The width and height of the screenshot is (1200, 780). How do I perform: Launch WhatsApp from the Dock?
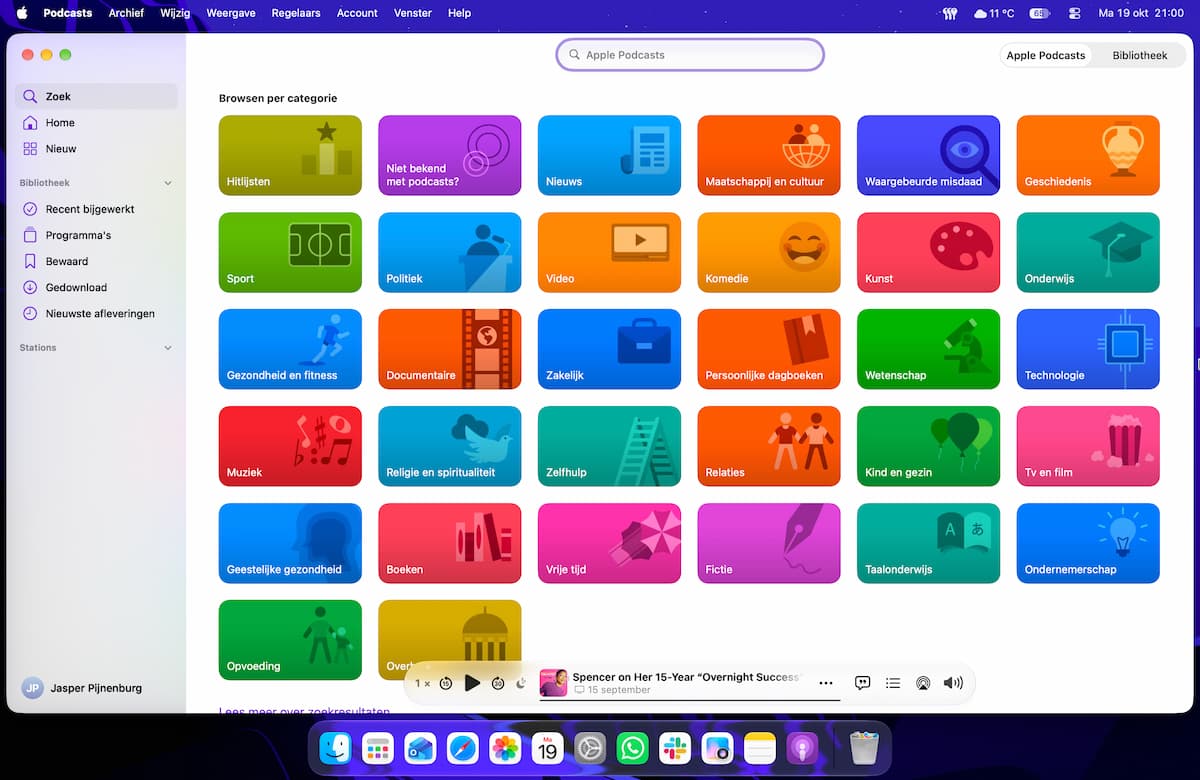tap(632, 748)
